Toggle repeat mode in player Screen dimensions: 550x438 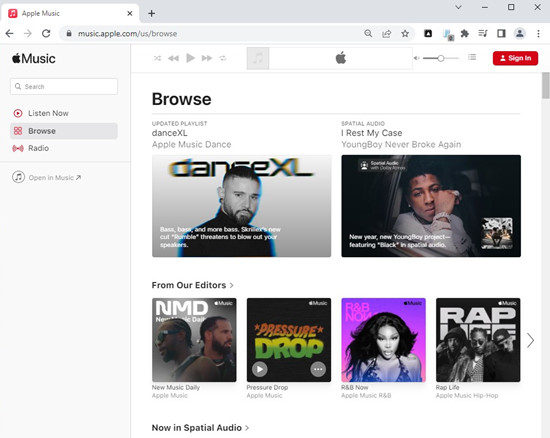coord(223,58)
